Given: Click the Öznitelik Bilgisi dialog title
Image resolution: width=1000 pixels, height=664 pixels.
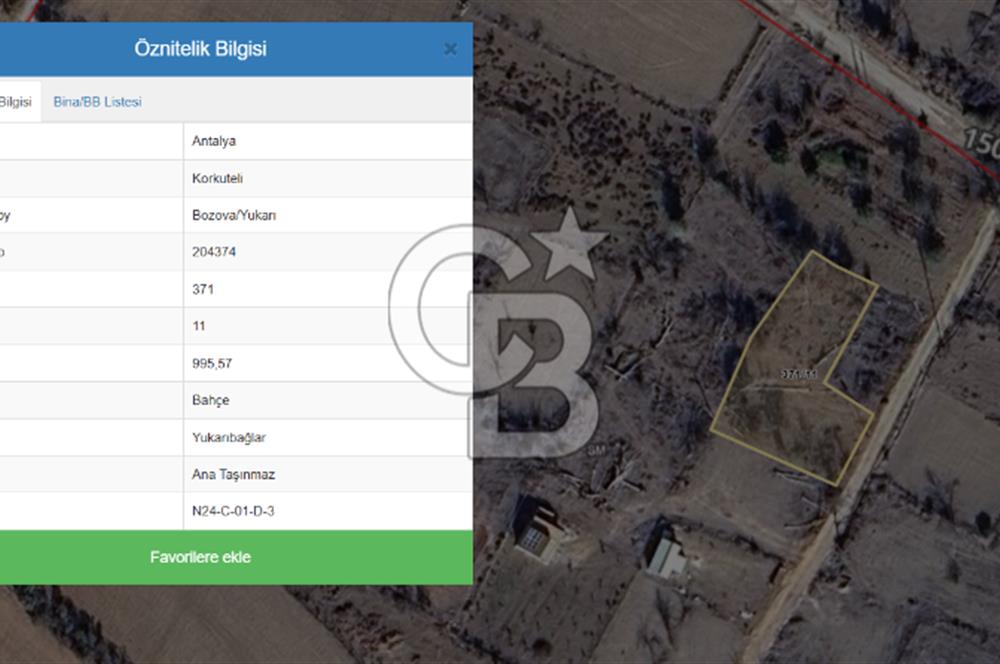Looking at the screenshot, I should point(200,49).
